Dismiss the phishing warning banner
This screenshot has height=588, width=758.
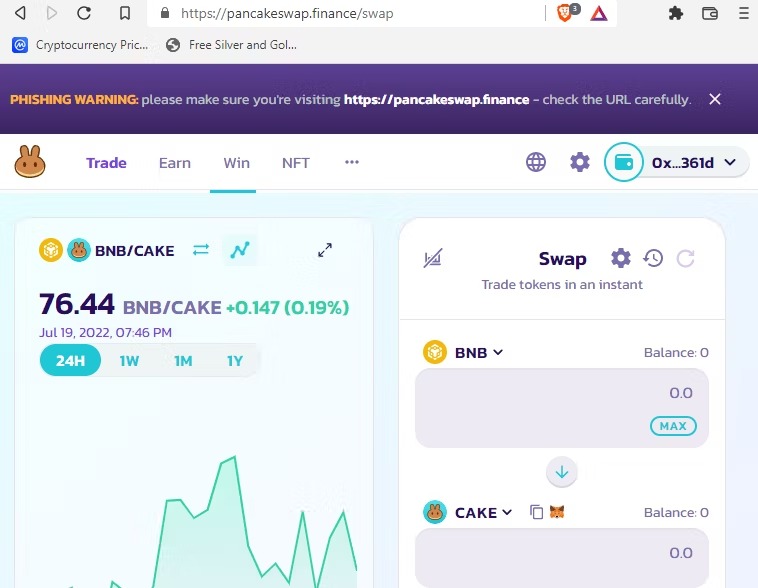pyautogui.click(x=715, y=99)
